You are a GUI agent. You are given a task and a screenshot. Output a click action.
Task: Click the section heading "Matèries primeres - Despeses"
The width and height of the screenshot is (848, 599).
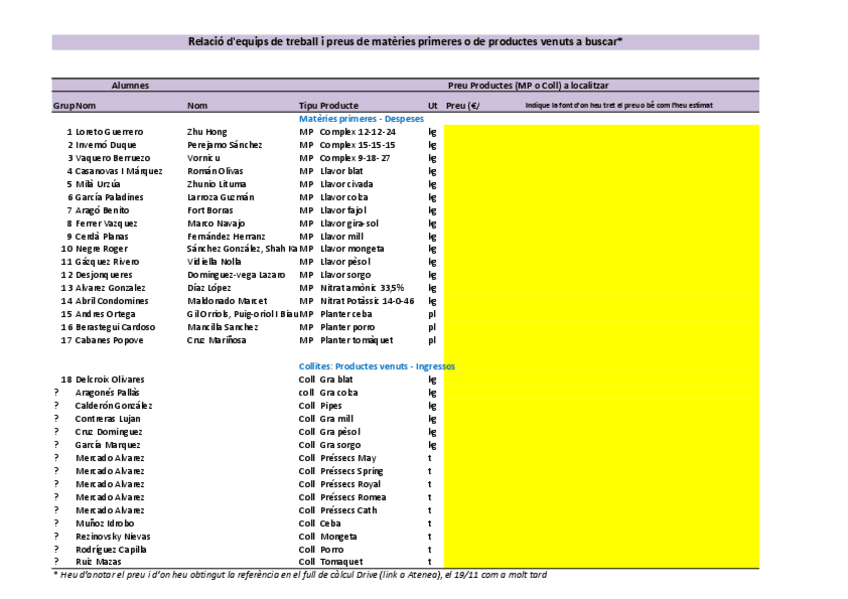[x=361, y=119]
